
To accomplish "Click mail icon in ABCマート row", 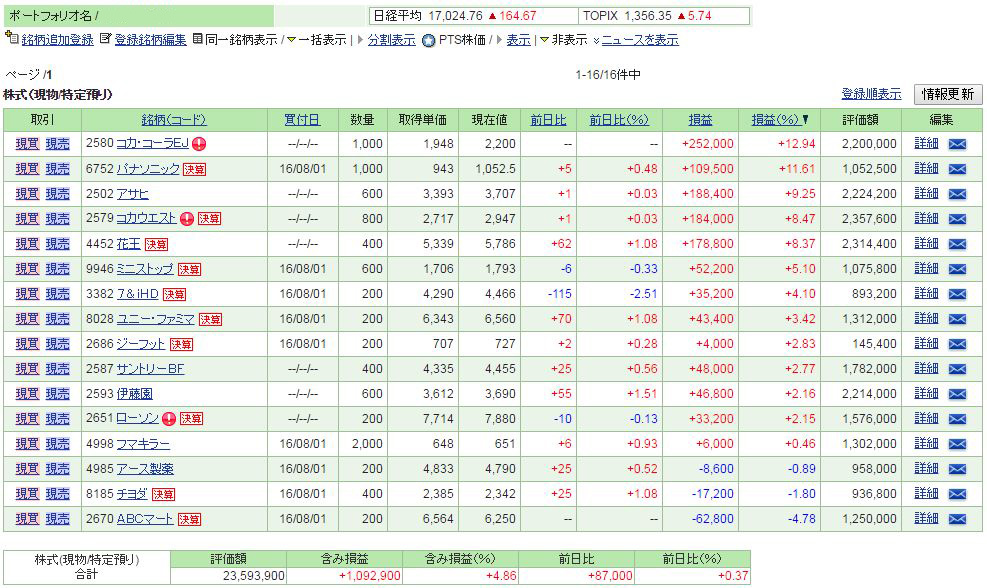I will click(x=957, y=519).
